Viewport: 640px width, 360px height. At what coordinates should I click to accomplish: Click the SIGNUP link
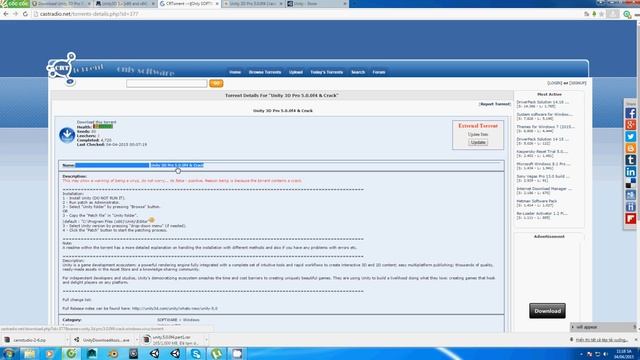578,83
